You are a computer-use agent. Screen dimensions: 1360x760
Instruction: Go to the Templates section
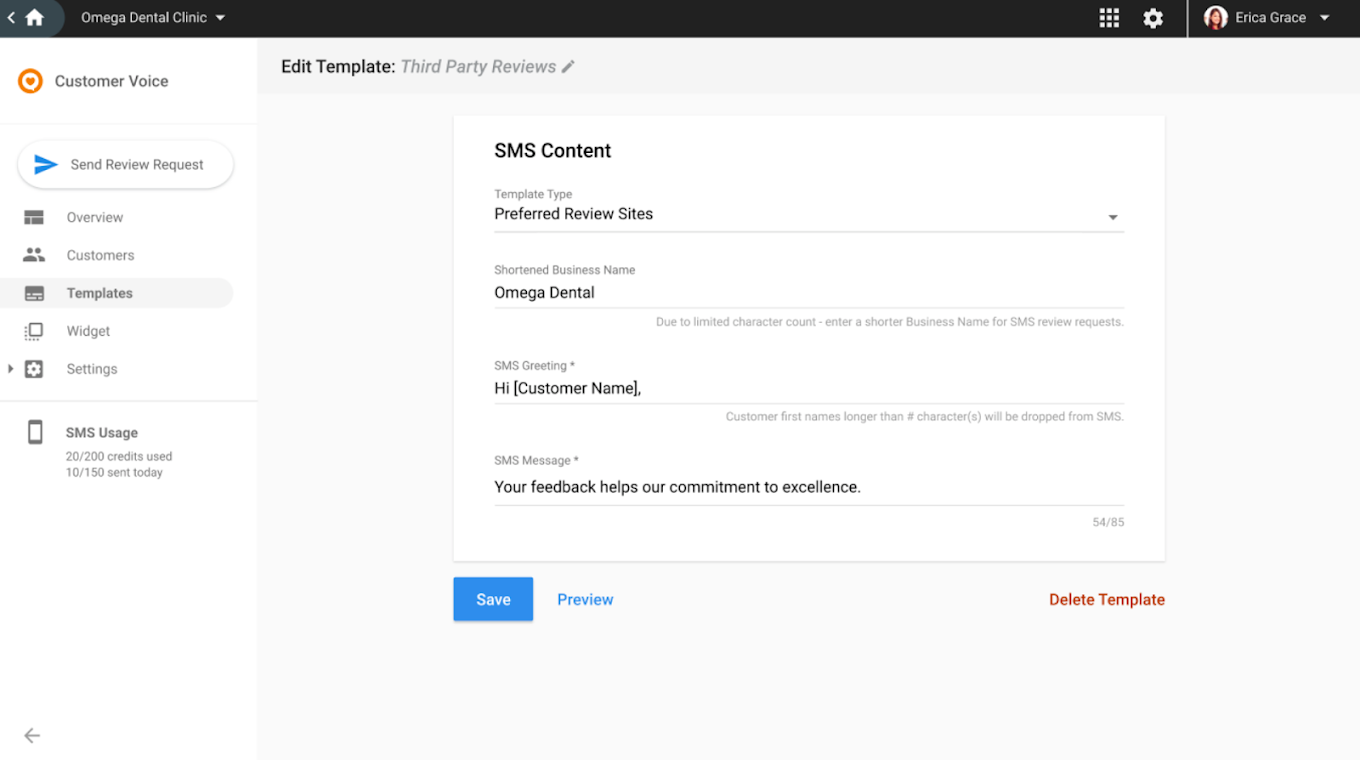click(x=99, y=293)
